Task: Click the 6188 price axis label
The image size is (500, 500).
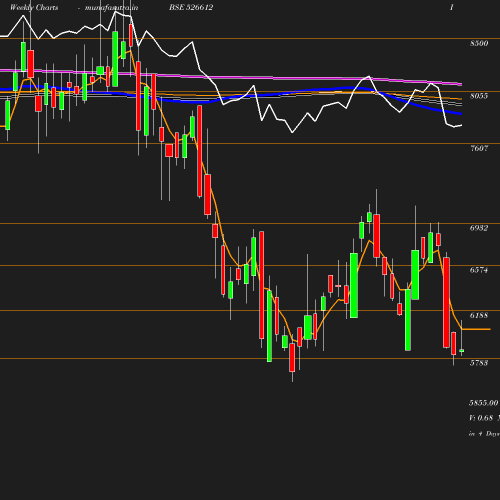Action: coord(479,315)
